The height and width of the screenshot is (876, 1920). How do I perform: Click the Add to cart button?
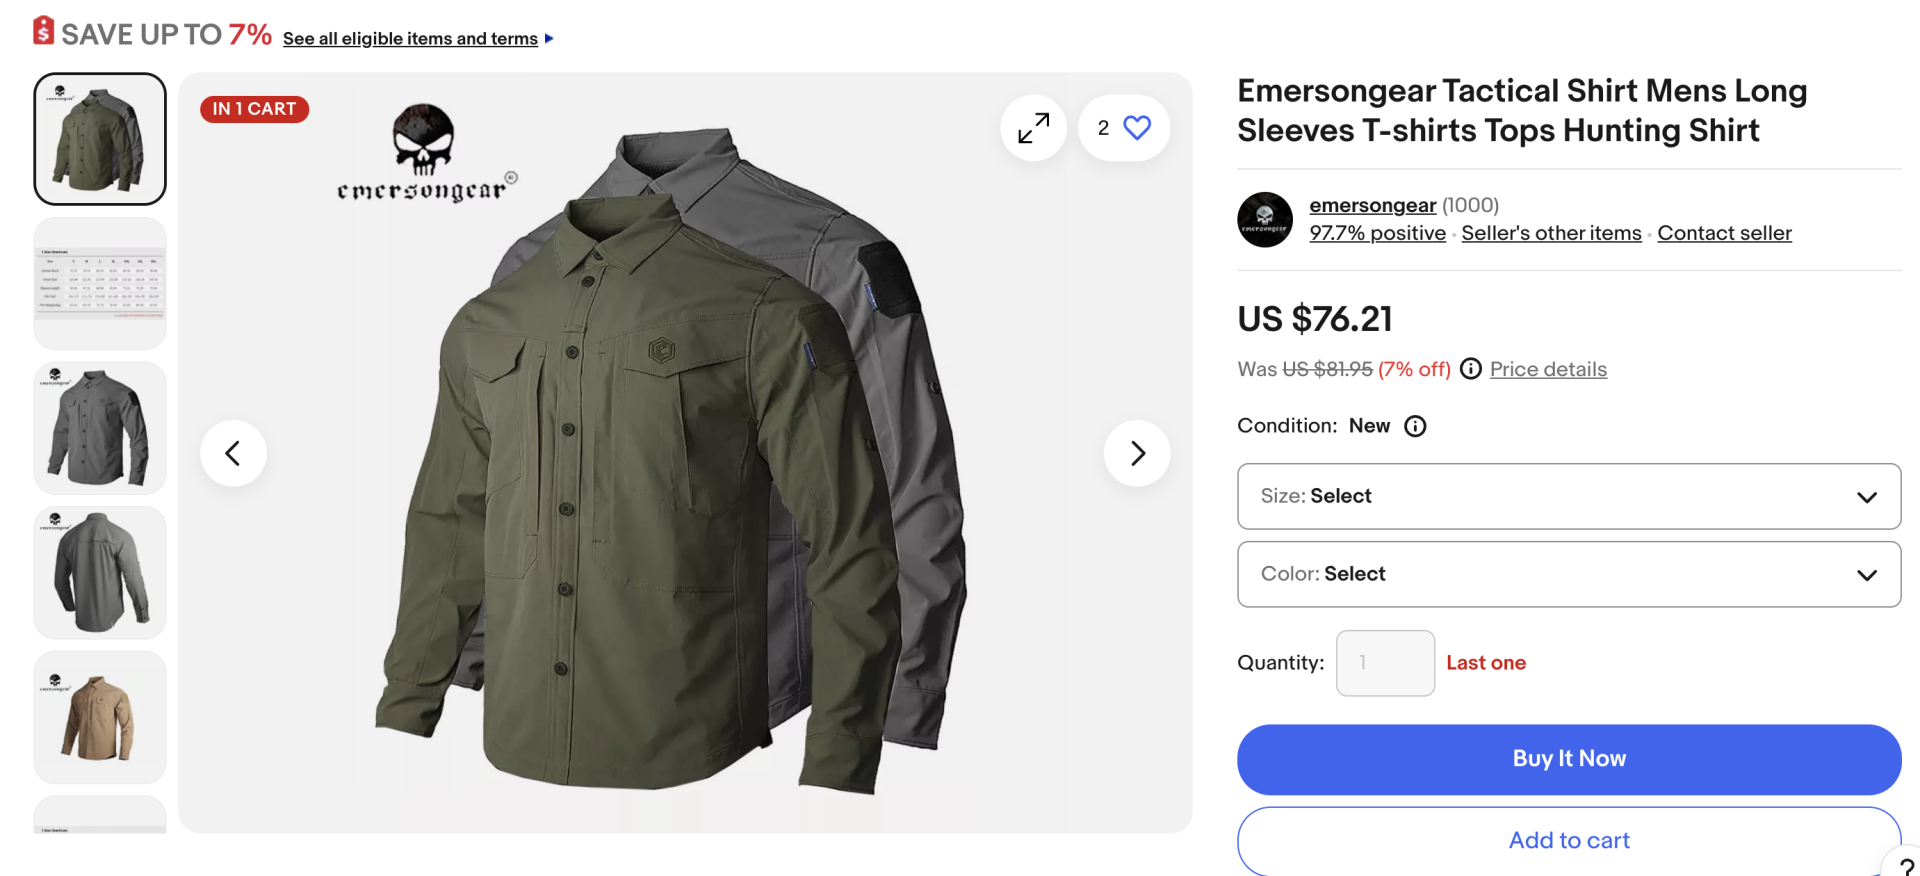[x=1569, y=840]
